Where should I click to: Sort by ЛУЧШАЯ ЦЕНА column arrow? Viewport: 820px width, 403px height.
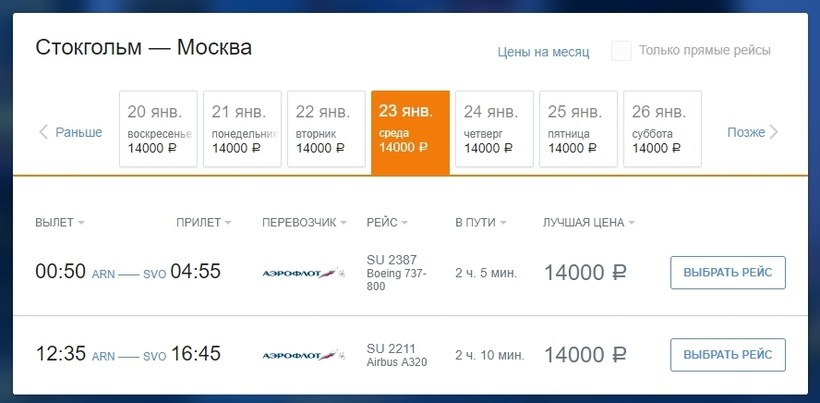point(632,222)
